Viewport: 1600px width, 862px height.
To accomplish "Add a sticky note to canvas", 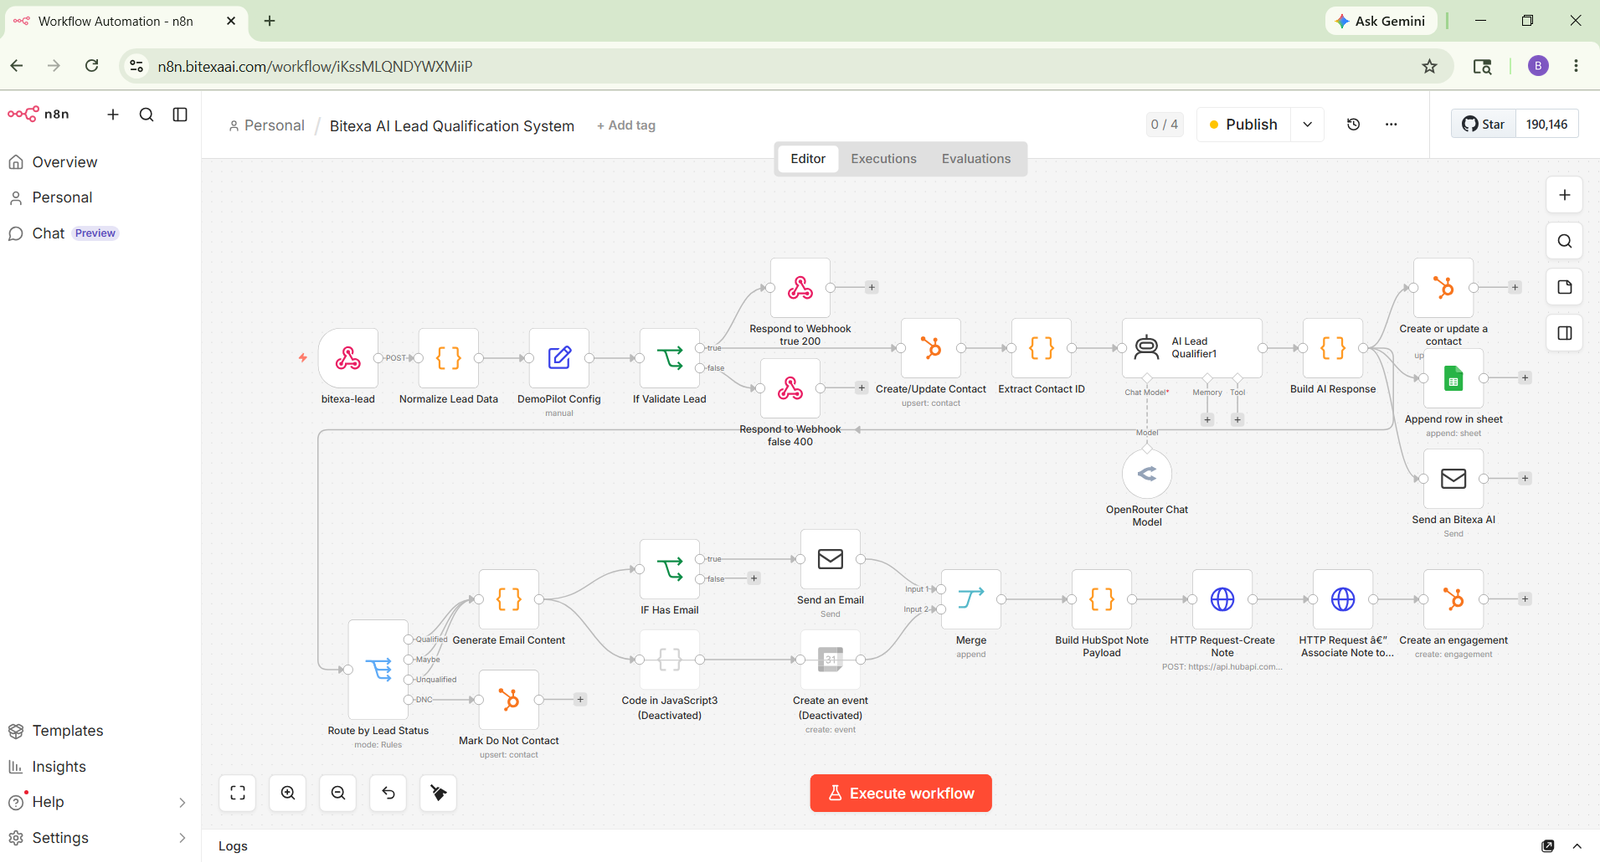I will tap(1565, 287).
